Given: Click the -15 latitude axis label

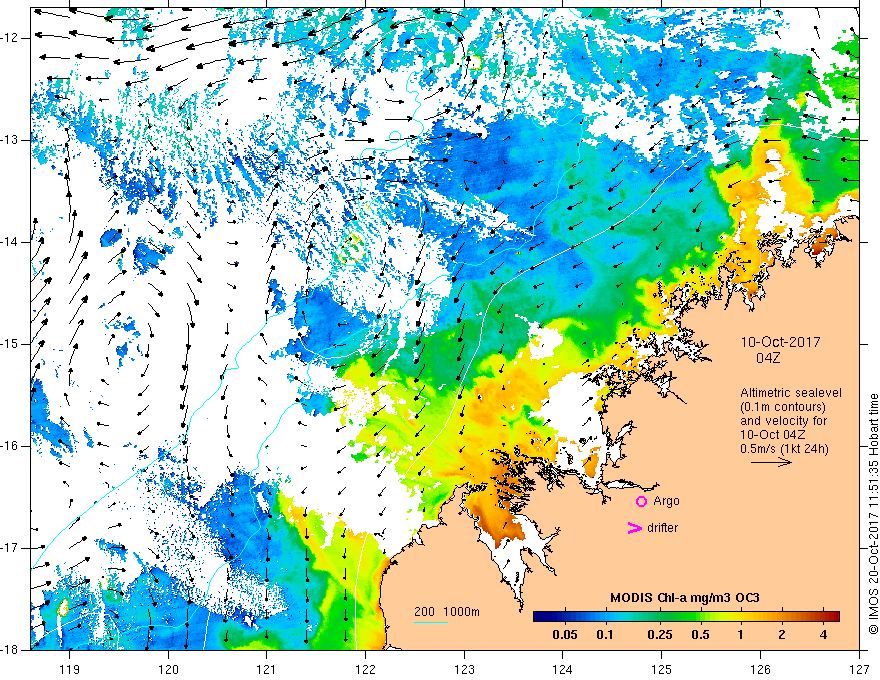Looking at the screenshot, I should (10, 344).
